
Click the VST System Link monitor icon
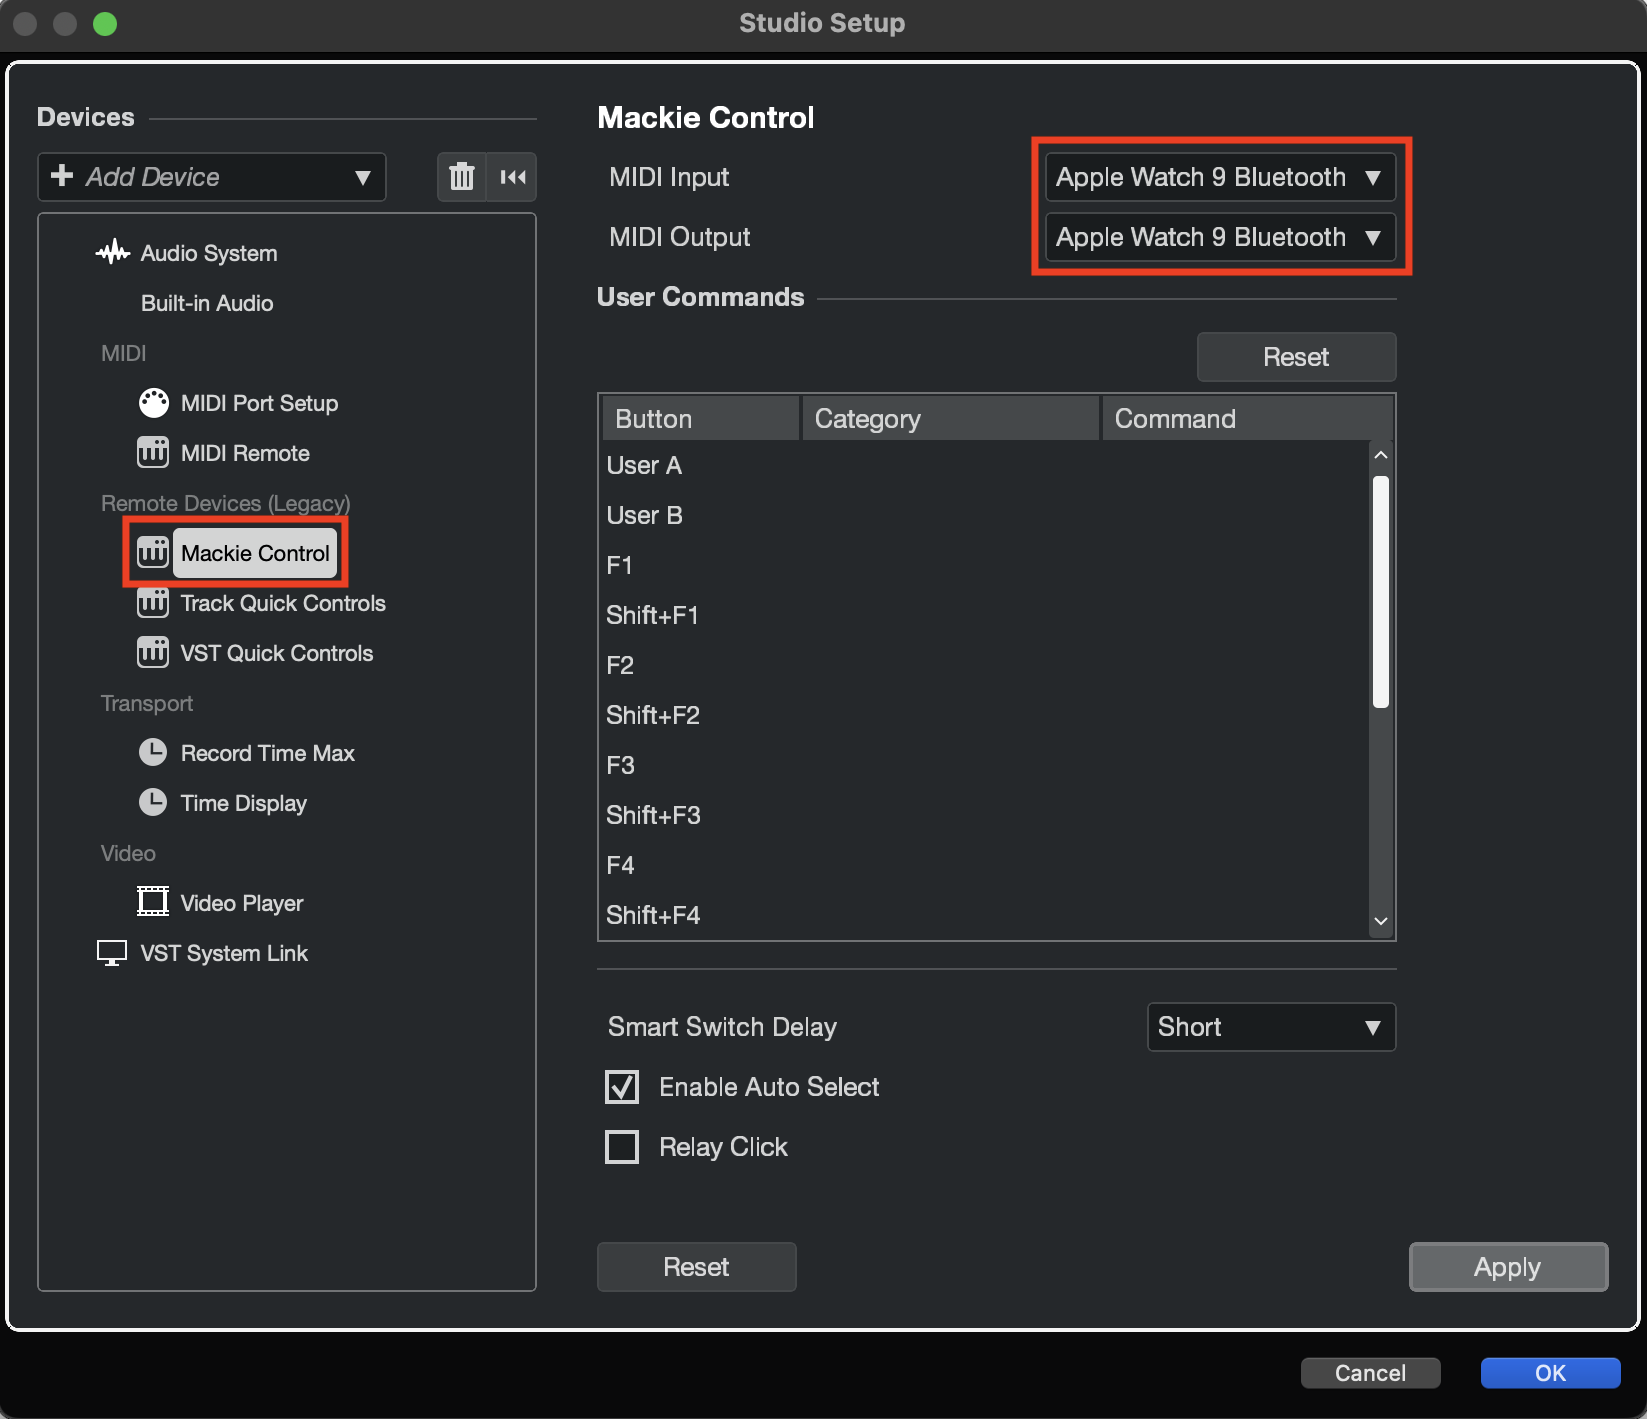(112, 953)
